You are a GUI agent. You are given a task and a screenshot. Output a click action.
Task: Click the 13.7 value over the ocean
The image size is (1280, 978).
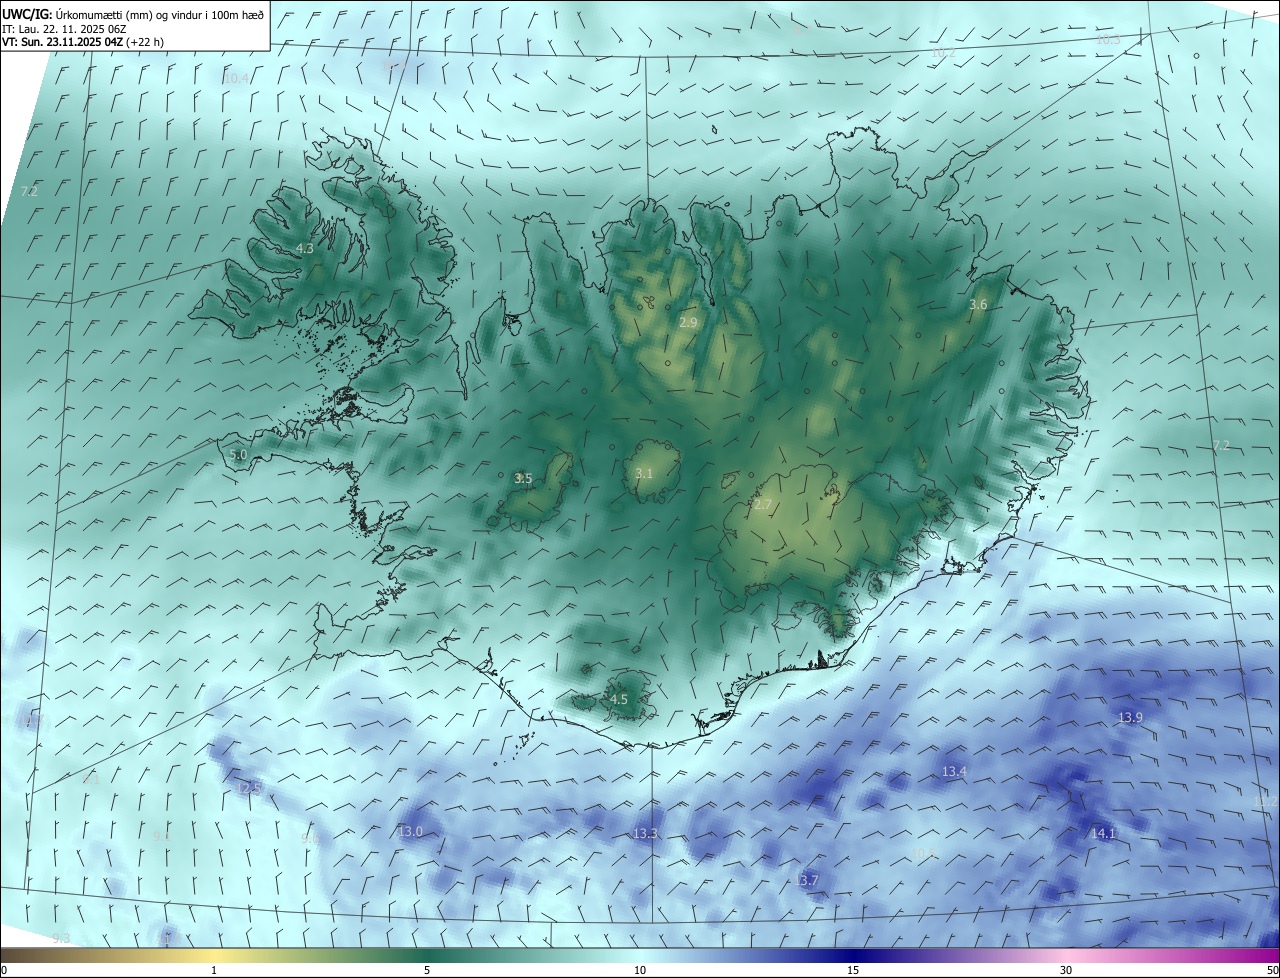[806, 880]
